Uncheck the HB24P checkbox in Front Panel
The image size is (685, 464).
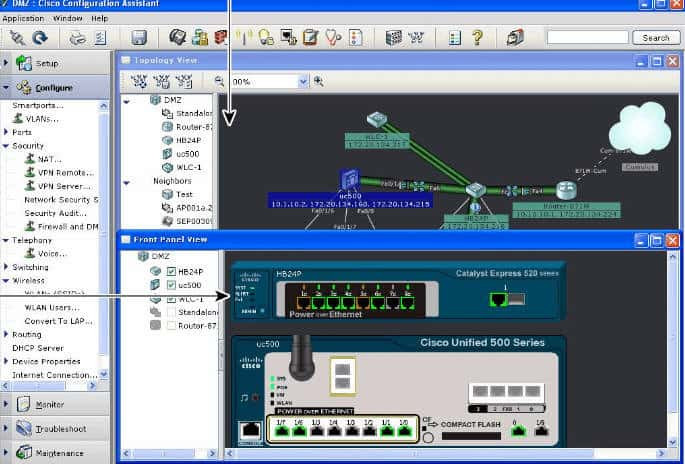pyautogui.click(x=171, y=272)
